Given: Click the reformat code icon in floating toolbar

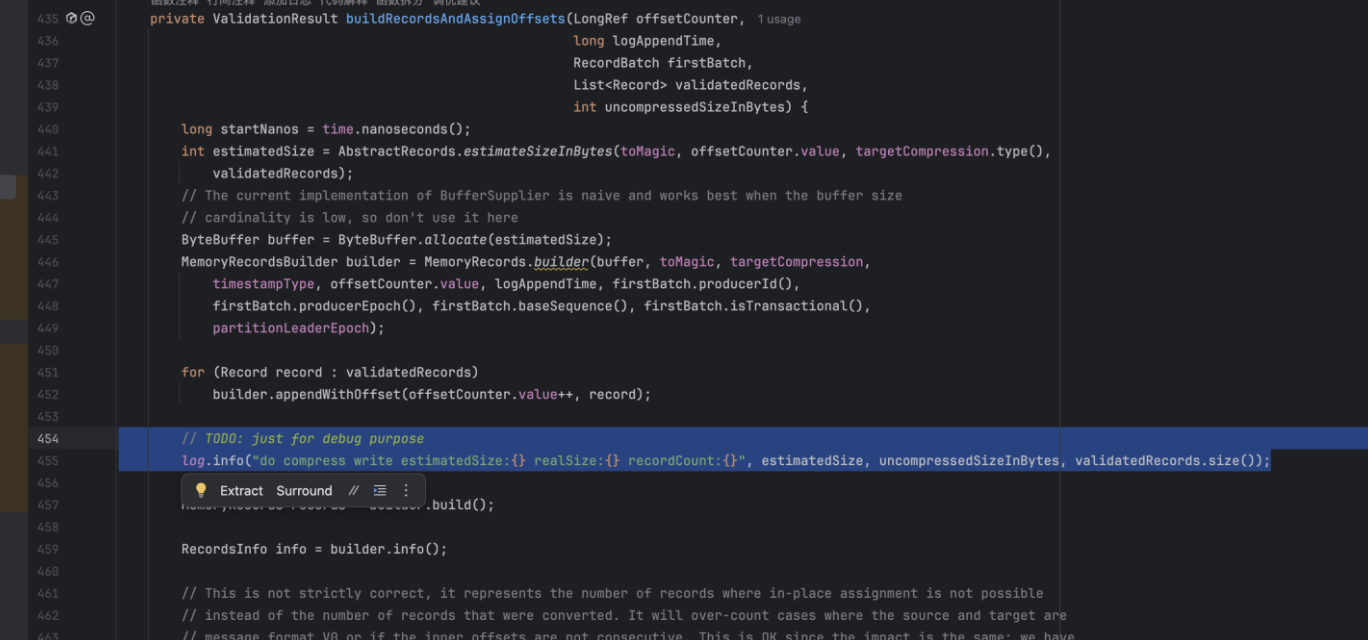Looking at the screenshot, I should pos(380,491).
